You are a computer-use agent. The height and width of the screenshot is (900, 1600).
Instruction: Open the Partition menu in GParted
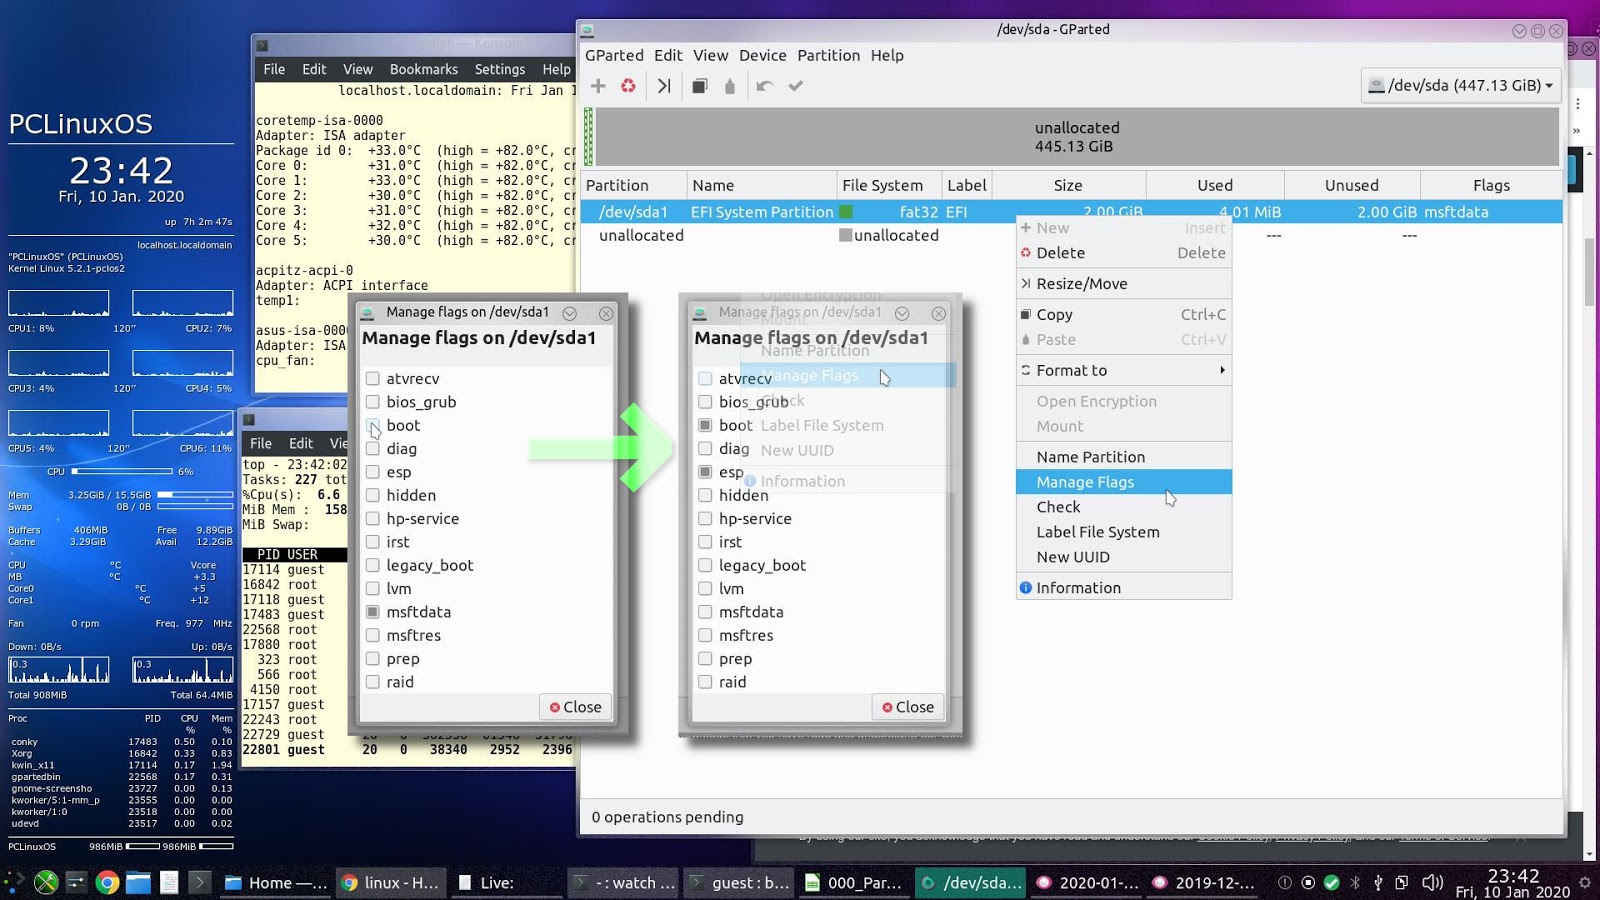coord(828,55)
